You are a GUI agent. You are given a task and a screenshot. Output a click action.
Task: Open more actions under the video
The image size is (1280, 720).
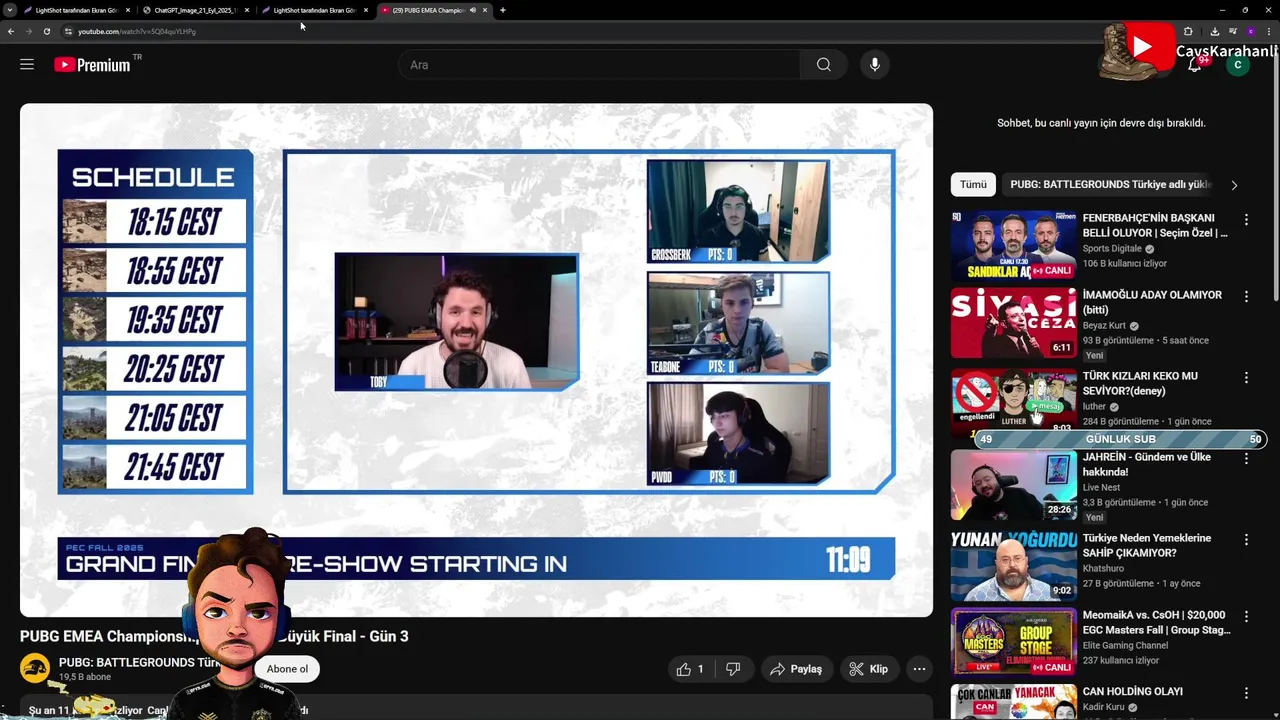pos(919,669)
